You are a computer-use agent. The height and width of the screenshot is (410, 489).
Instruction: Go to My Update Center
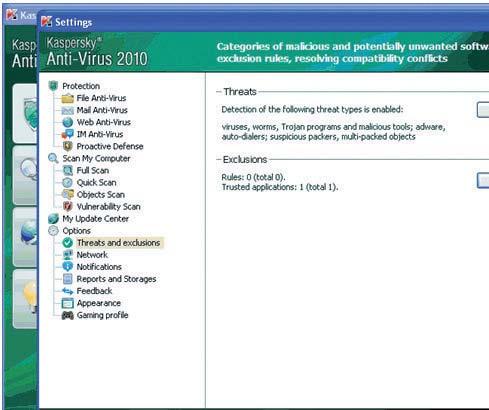96,219
